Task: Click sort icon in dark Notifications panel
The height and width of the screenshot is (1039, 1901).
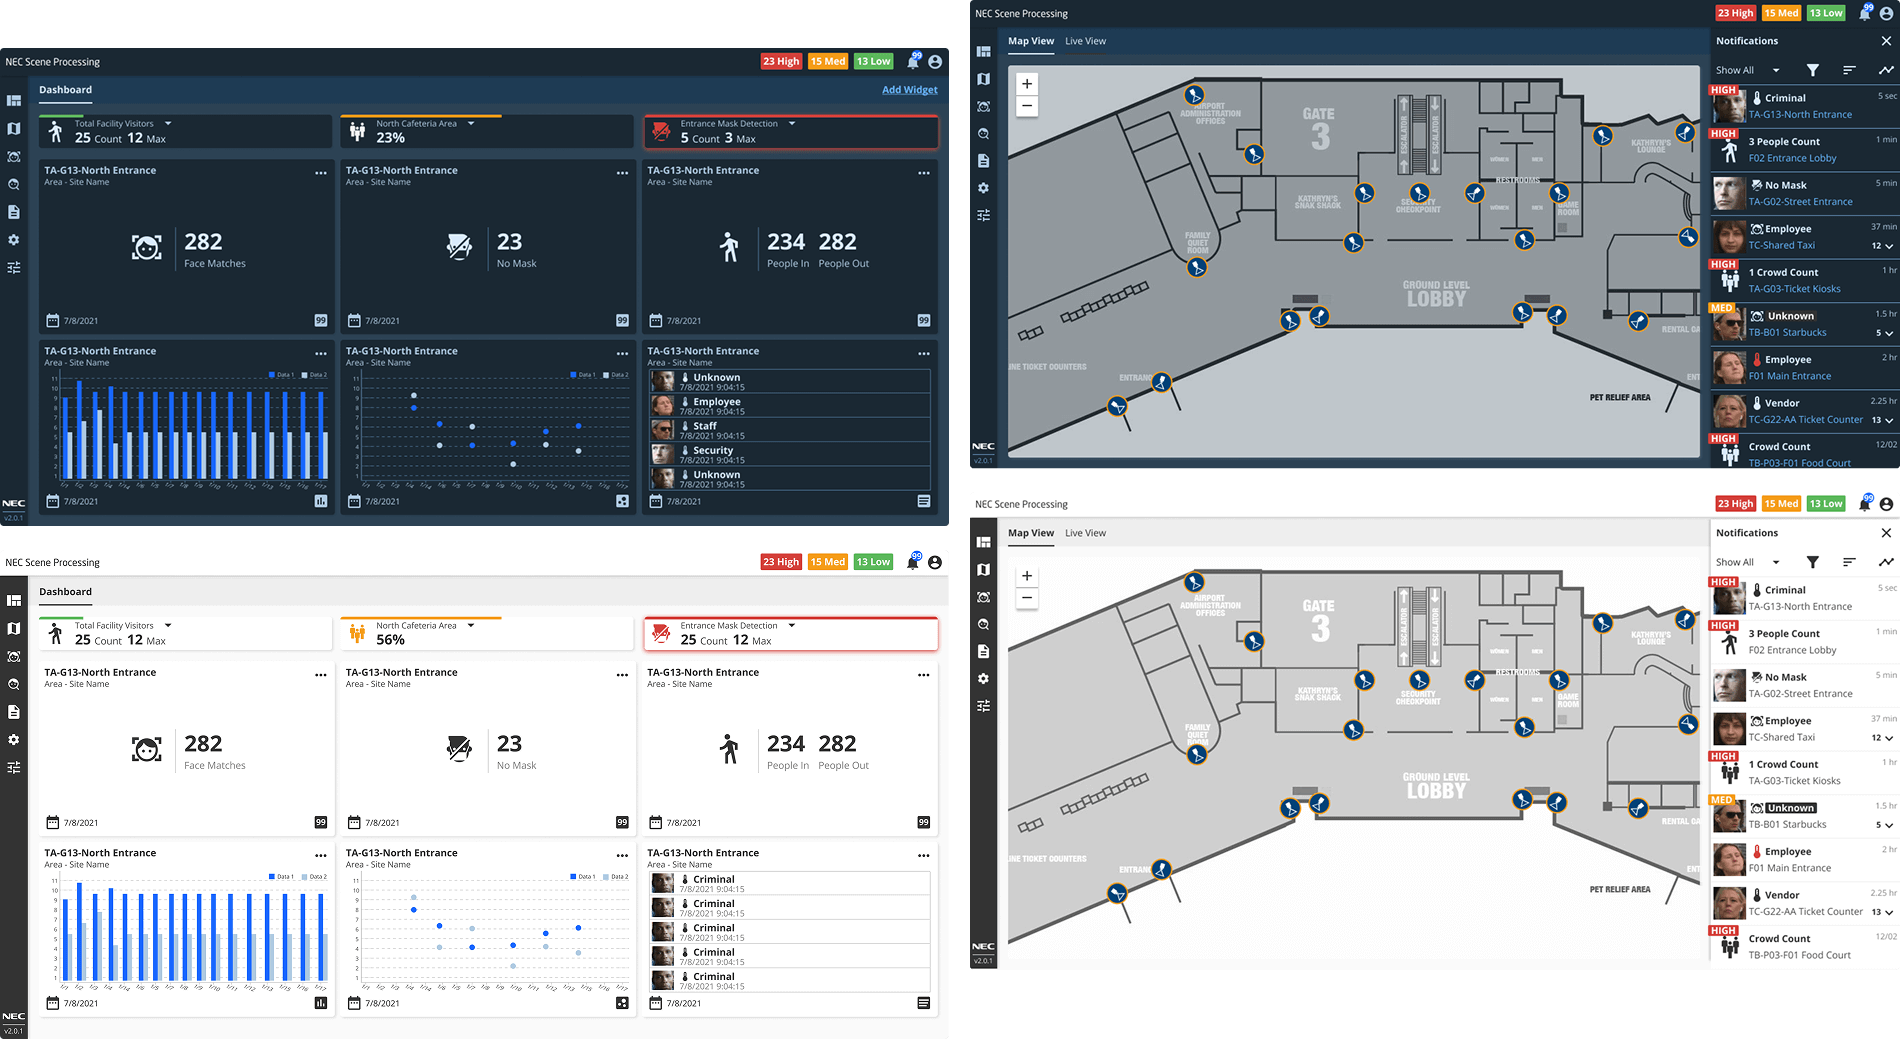Action: click(x=1849, y=70)
